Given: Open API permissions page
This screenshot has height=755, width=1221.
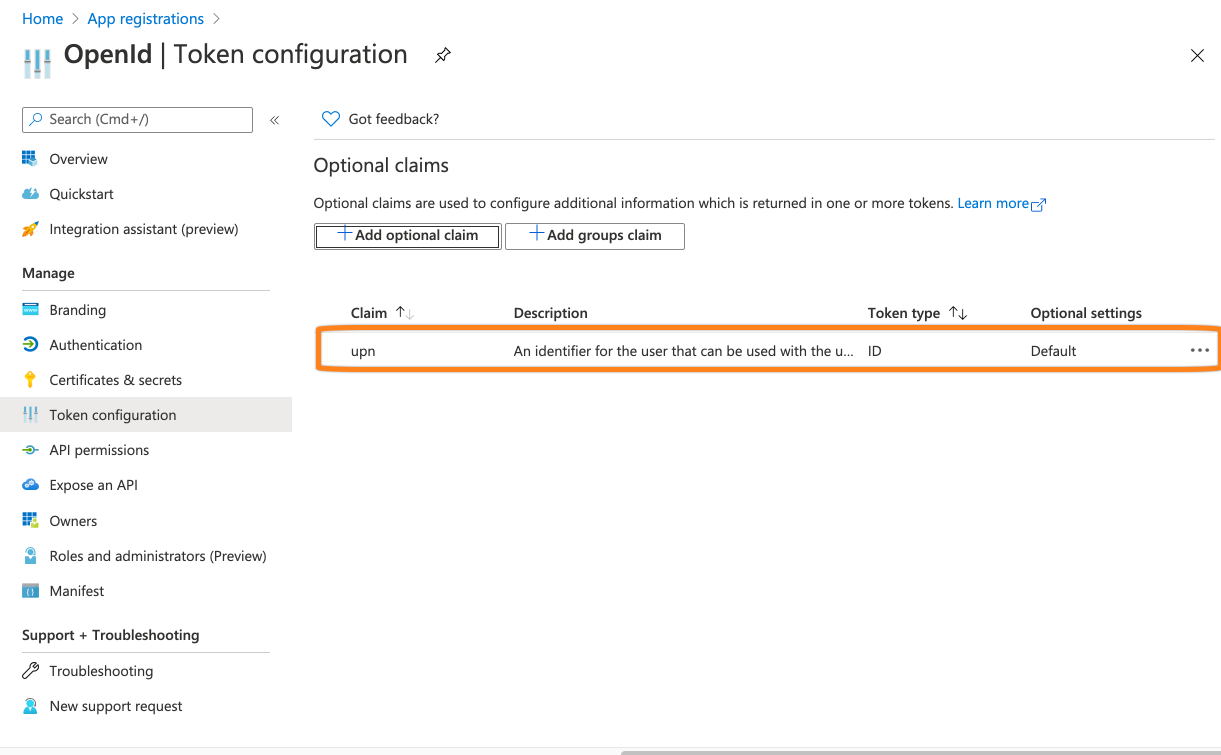Looking at the screenshot, I should (x=99, y=450).
